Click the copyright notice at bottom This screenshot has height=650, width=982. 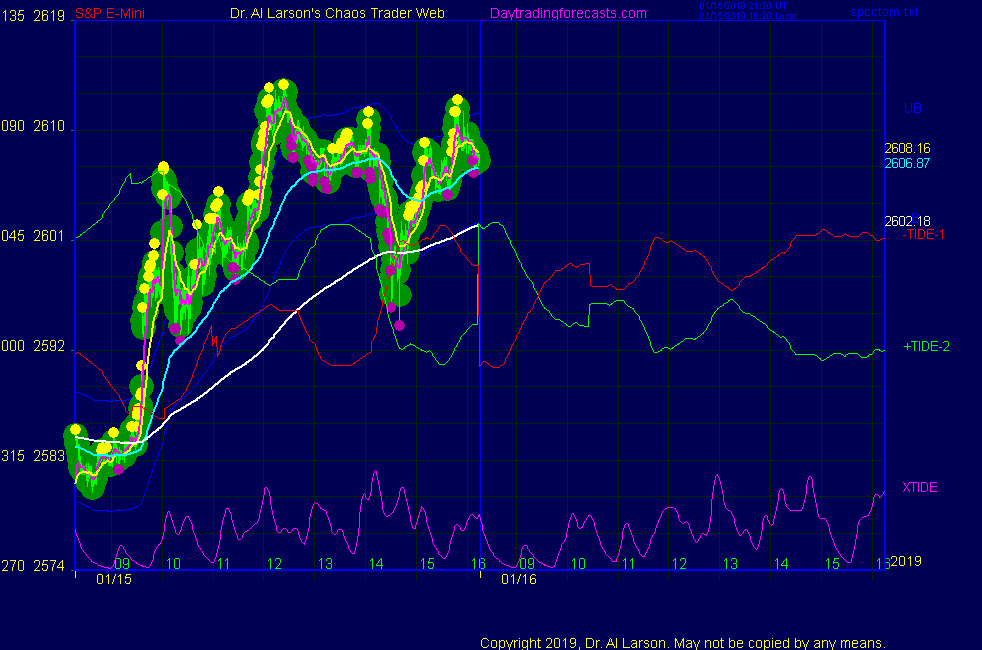pyautogui.click(x=683, y=642)
